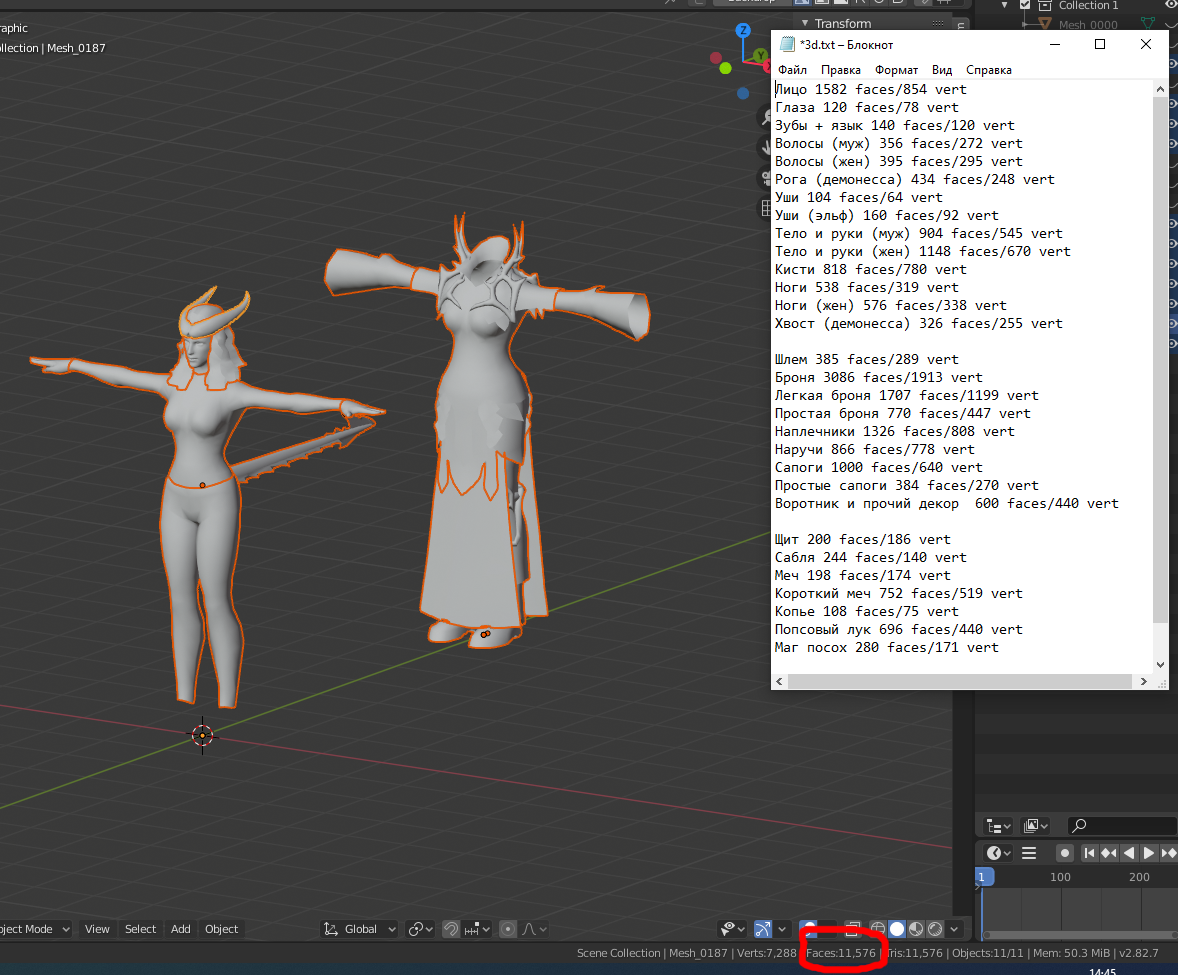Switch to solid viewport shading
The image size is (1178, 975).
click(897, 929)
